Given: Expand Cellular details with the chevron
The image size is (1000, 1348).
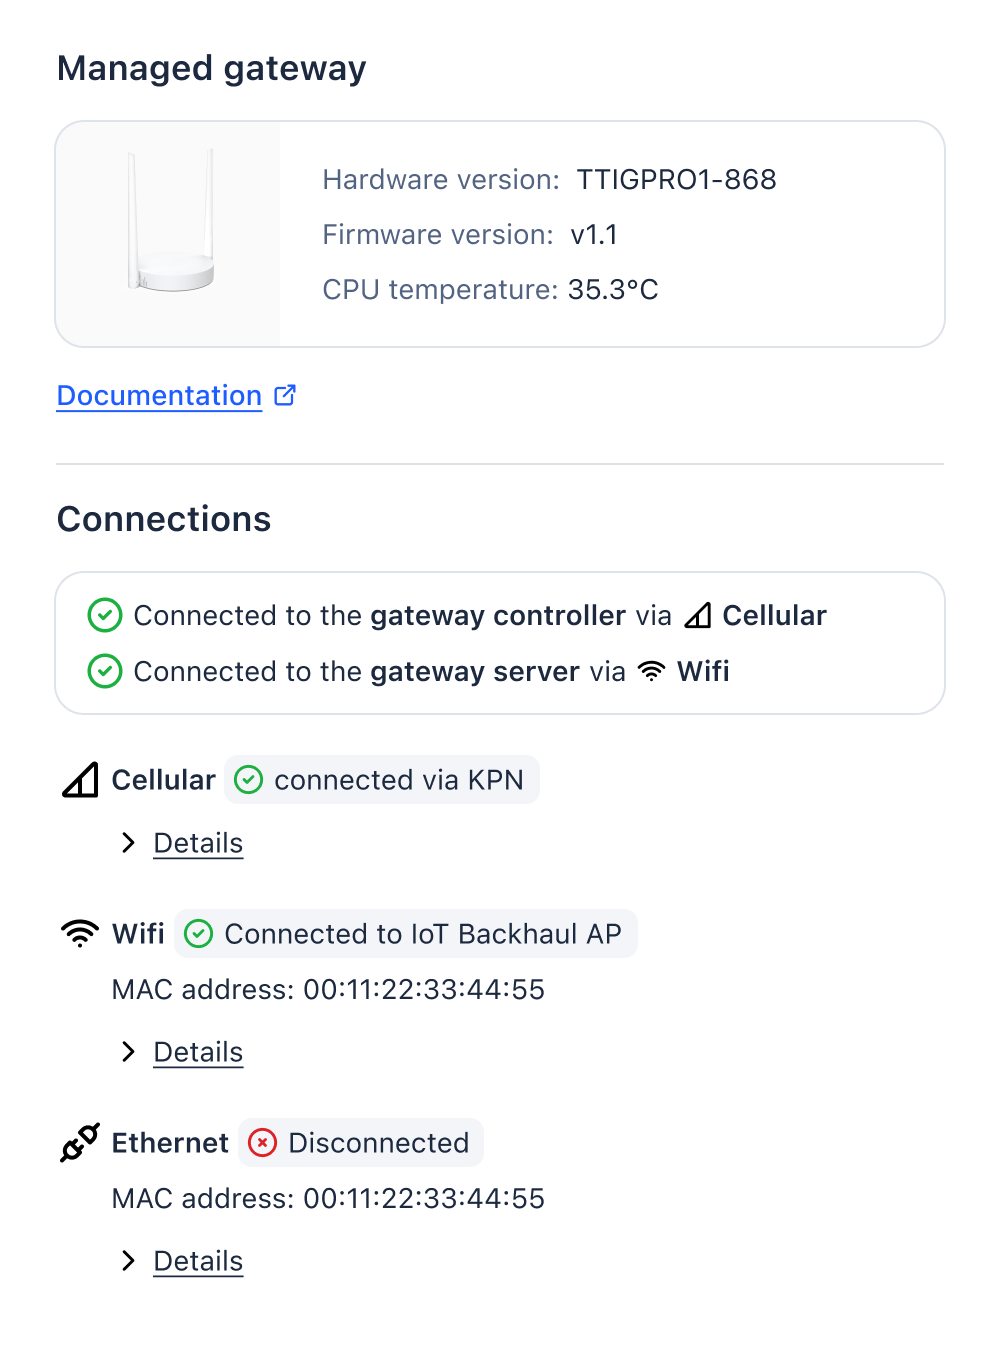Looking at the screenshot, I should [x=128, y=843].
